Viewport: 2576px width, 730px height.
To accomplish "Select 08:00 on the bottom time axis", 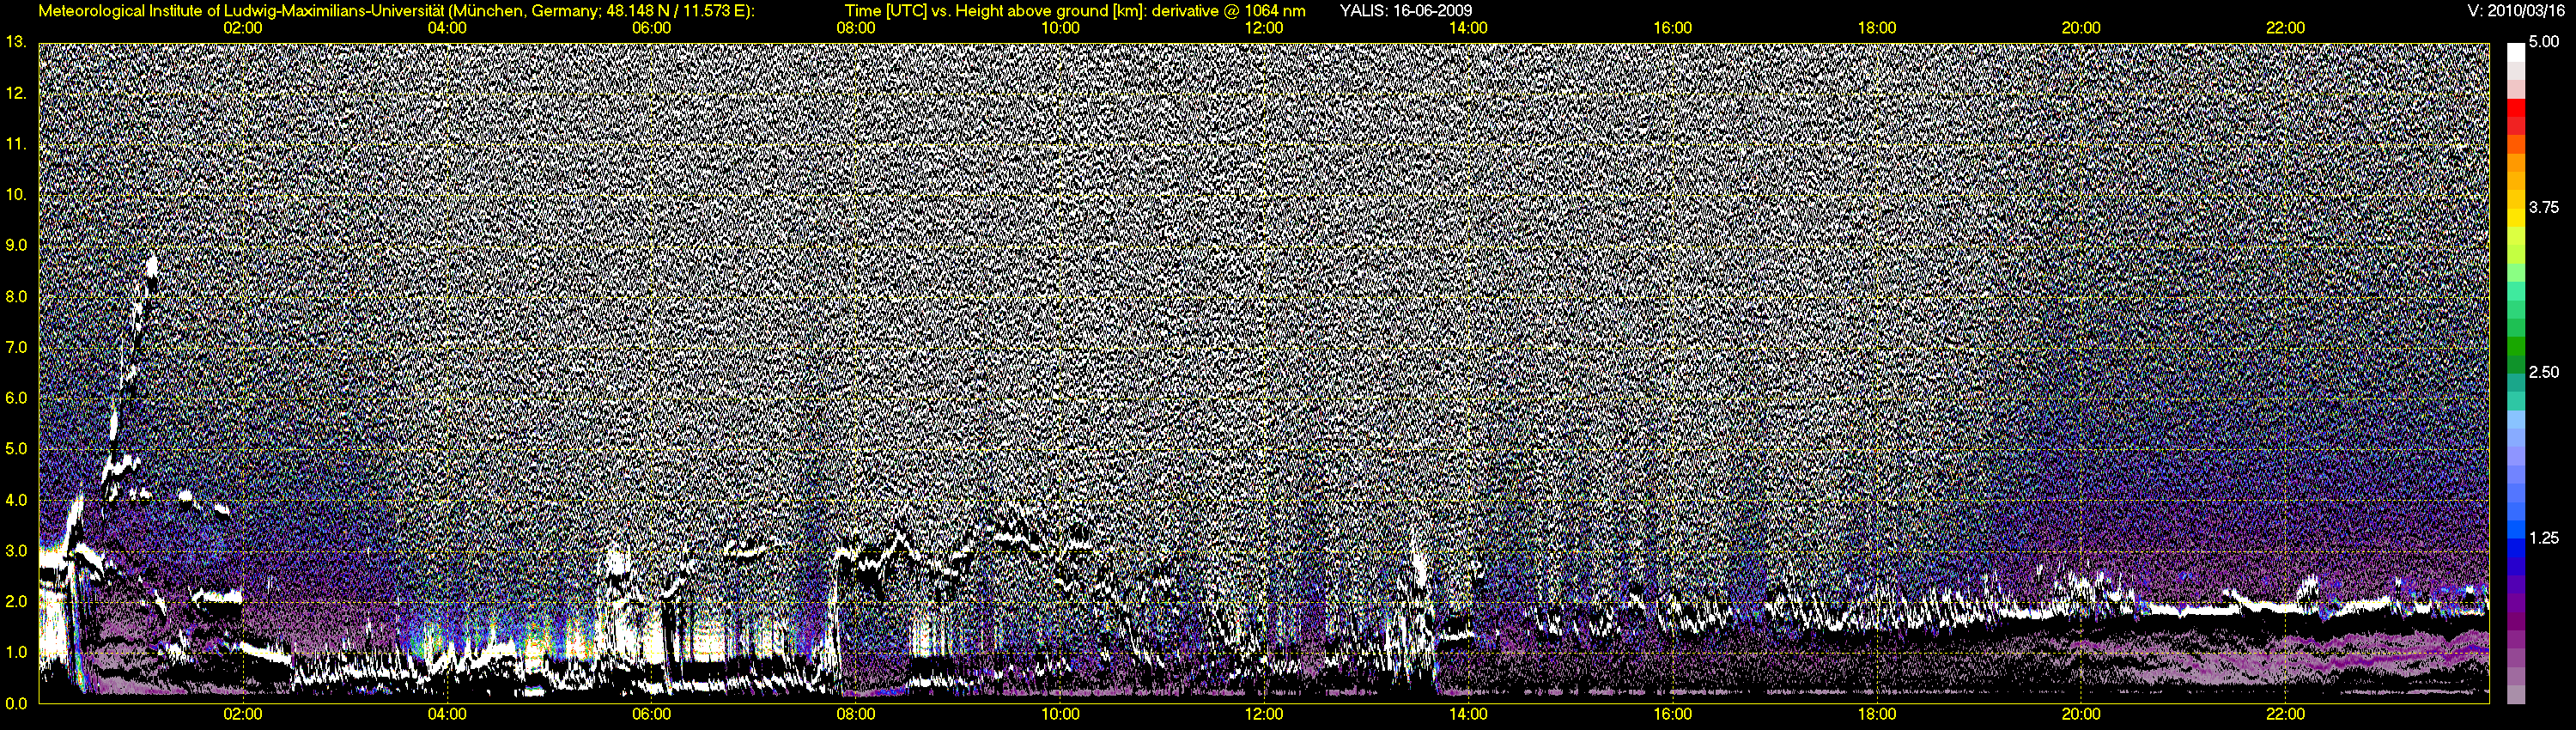I will pos(856,715).
